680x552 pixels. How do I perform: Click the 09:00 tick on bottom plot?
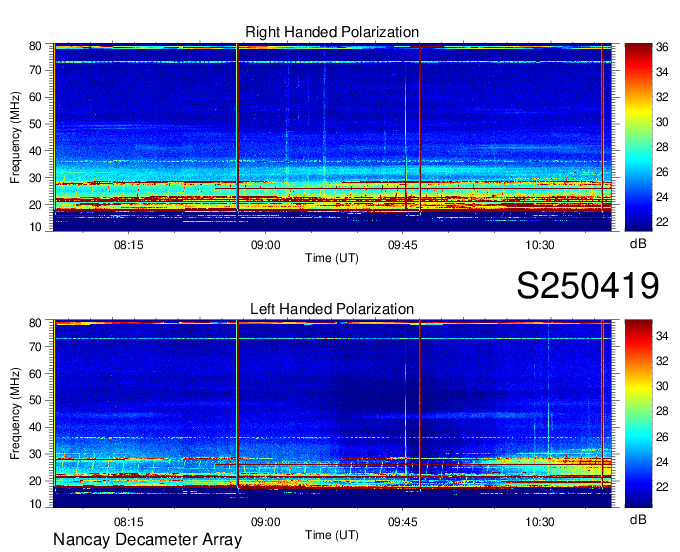(x=265, y=522)
